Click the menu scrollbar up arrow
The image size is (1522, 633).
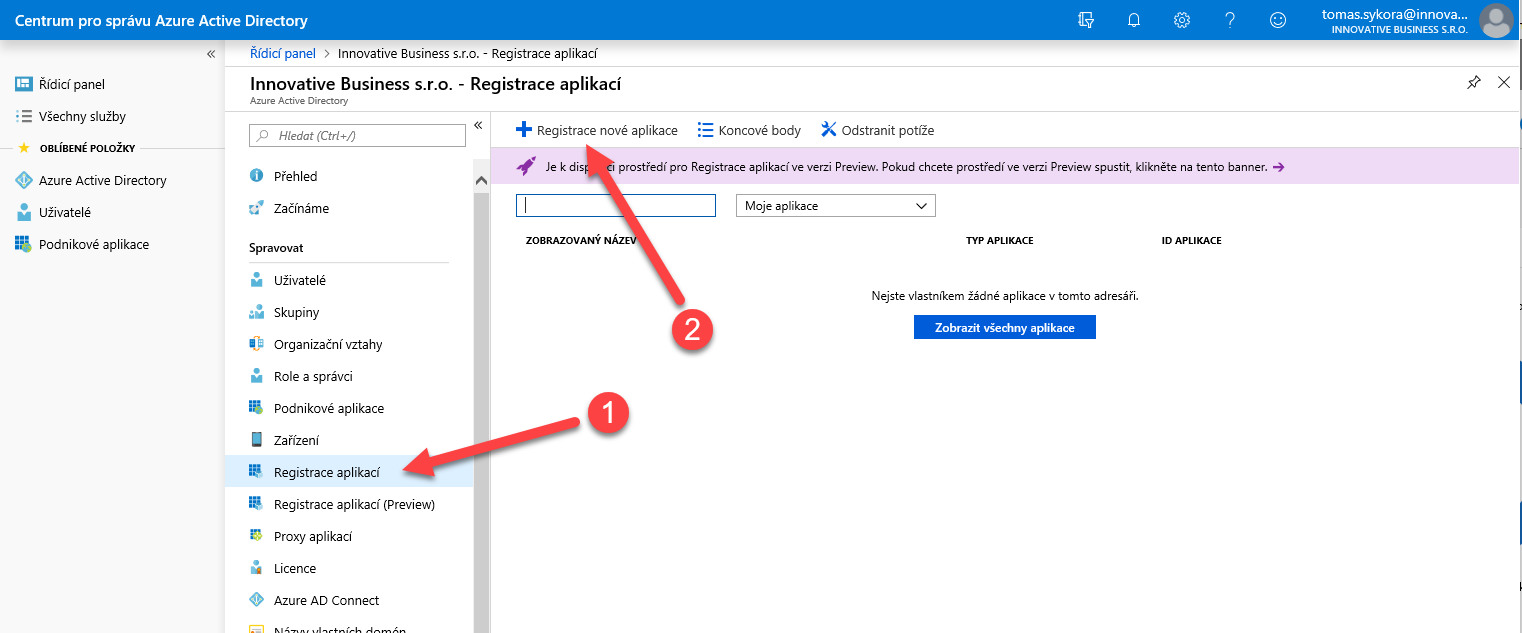pyautogui.click(x=481, y=182)
